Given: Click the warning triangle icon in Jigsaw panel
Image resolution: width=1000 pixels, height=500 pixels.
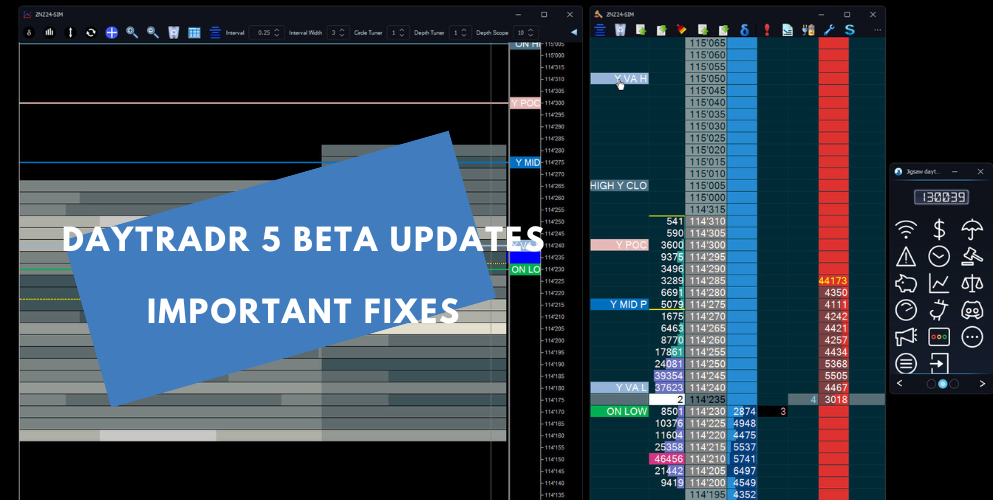Looking at the screenshot, I should pos(906,256).
